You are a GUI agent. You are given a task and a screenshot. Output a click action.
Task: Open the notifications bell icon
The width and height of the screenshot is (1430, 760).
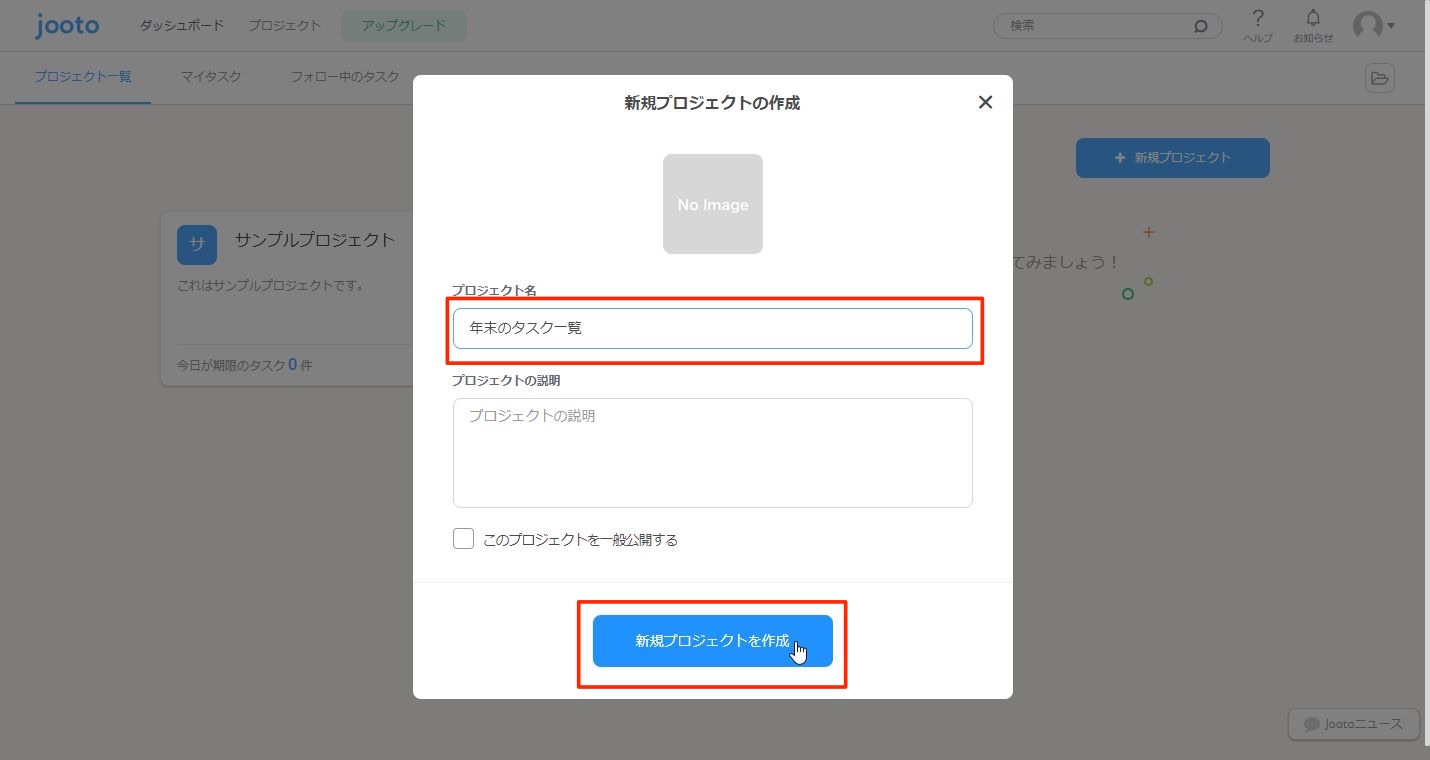click(x=1313, y=19)
